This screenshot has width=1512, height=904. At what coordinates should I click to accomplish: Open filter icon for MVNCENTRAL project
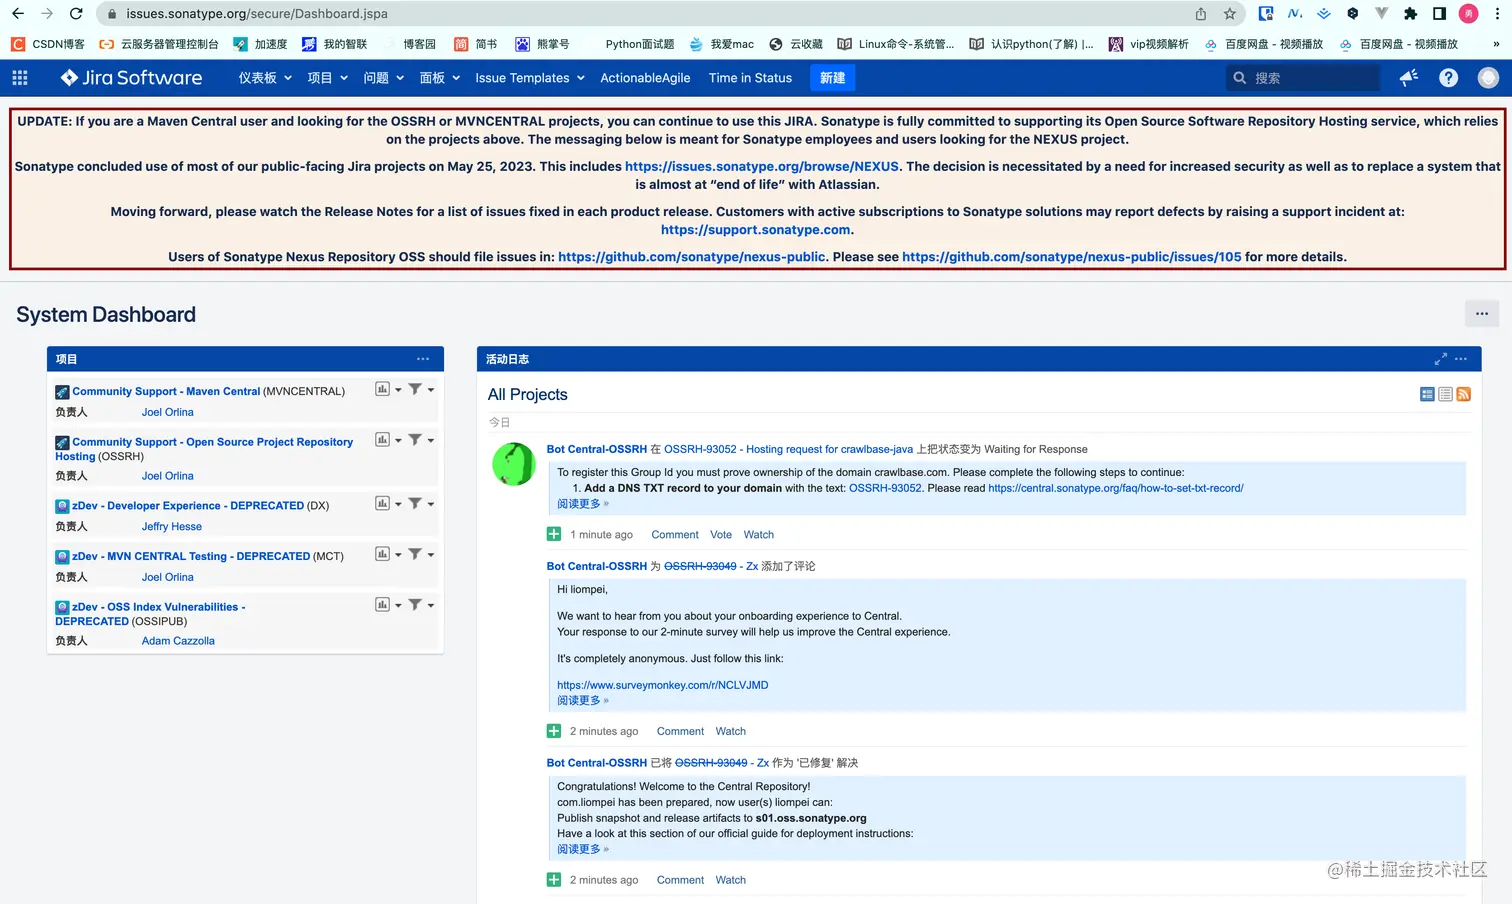(414, 389)
